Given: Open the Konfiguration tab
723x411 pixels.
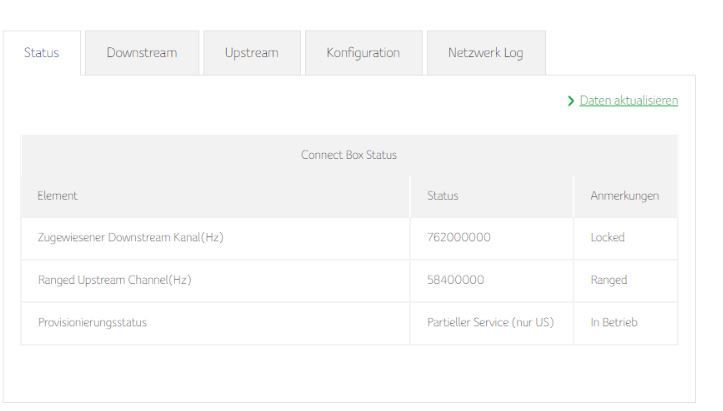Looking at the screenshot, I should pyautogui.click(x=363, y=53).
